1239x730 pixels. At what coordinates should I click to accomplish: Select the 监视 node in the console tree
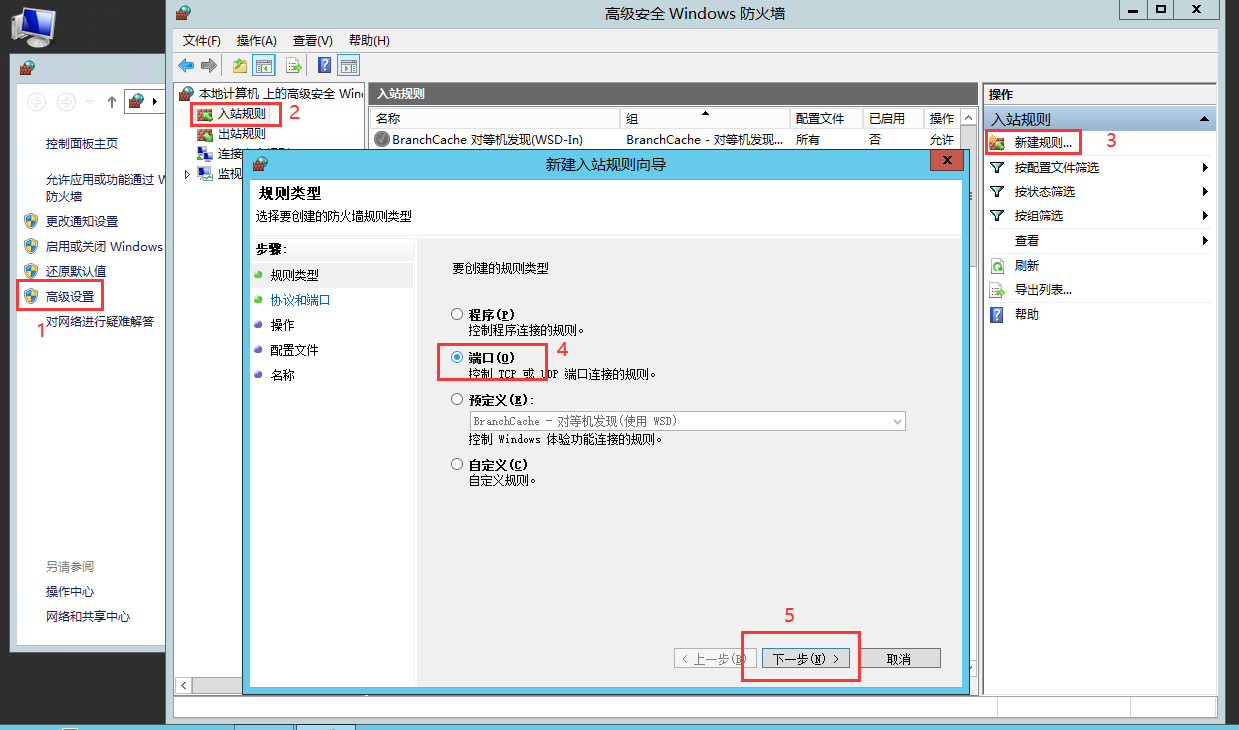[230, 174]
